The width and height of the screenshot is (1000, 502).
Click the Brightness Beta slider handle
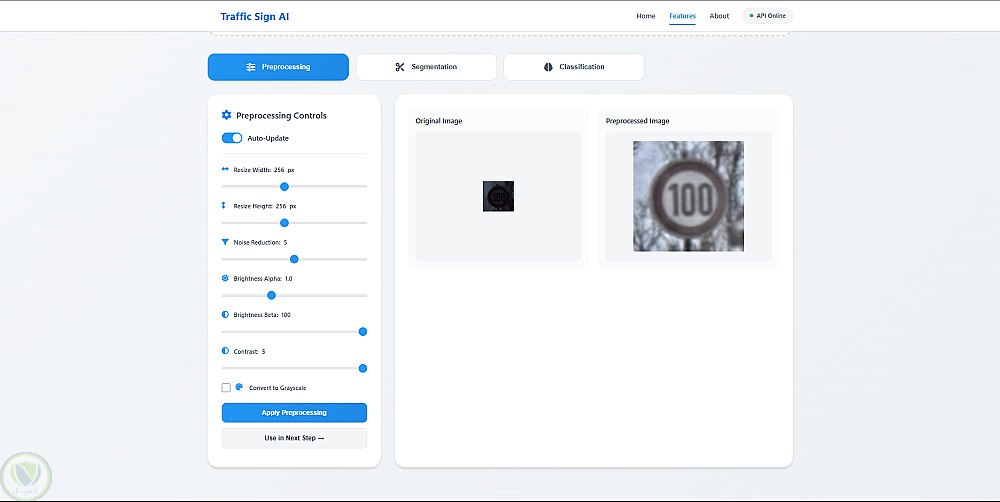coord(363,332)
